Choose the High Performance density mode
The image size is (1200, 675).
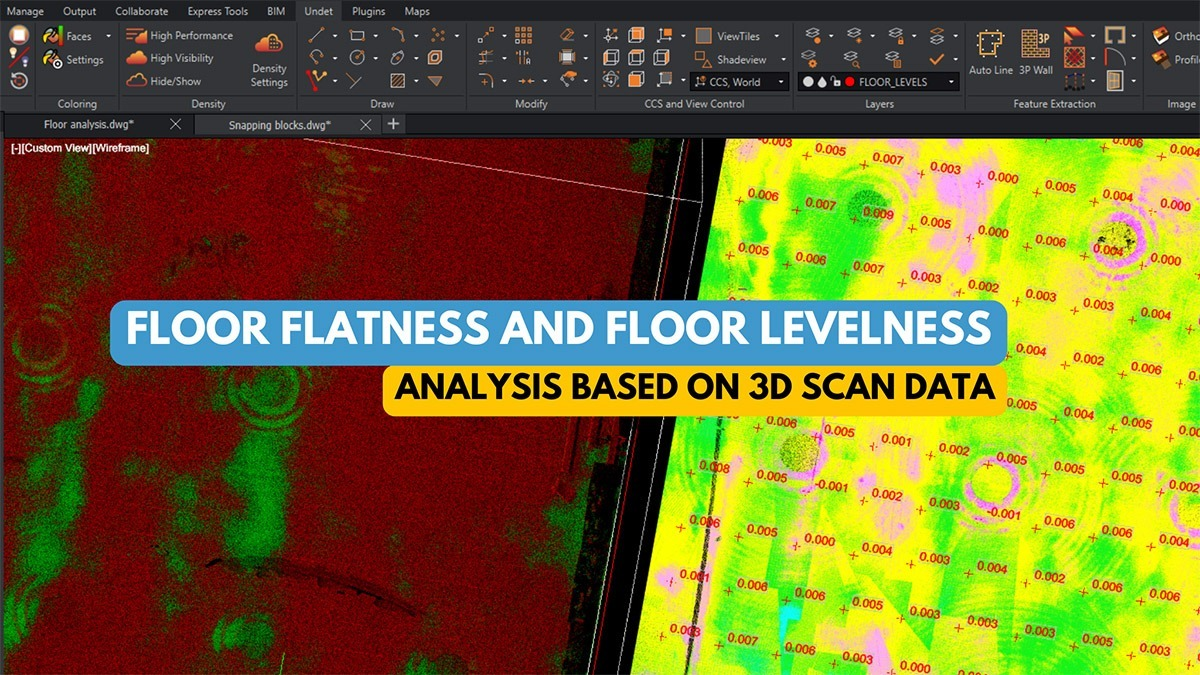tap(180, 36)
